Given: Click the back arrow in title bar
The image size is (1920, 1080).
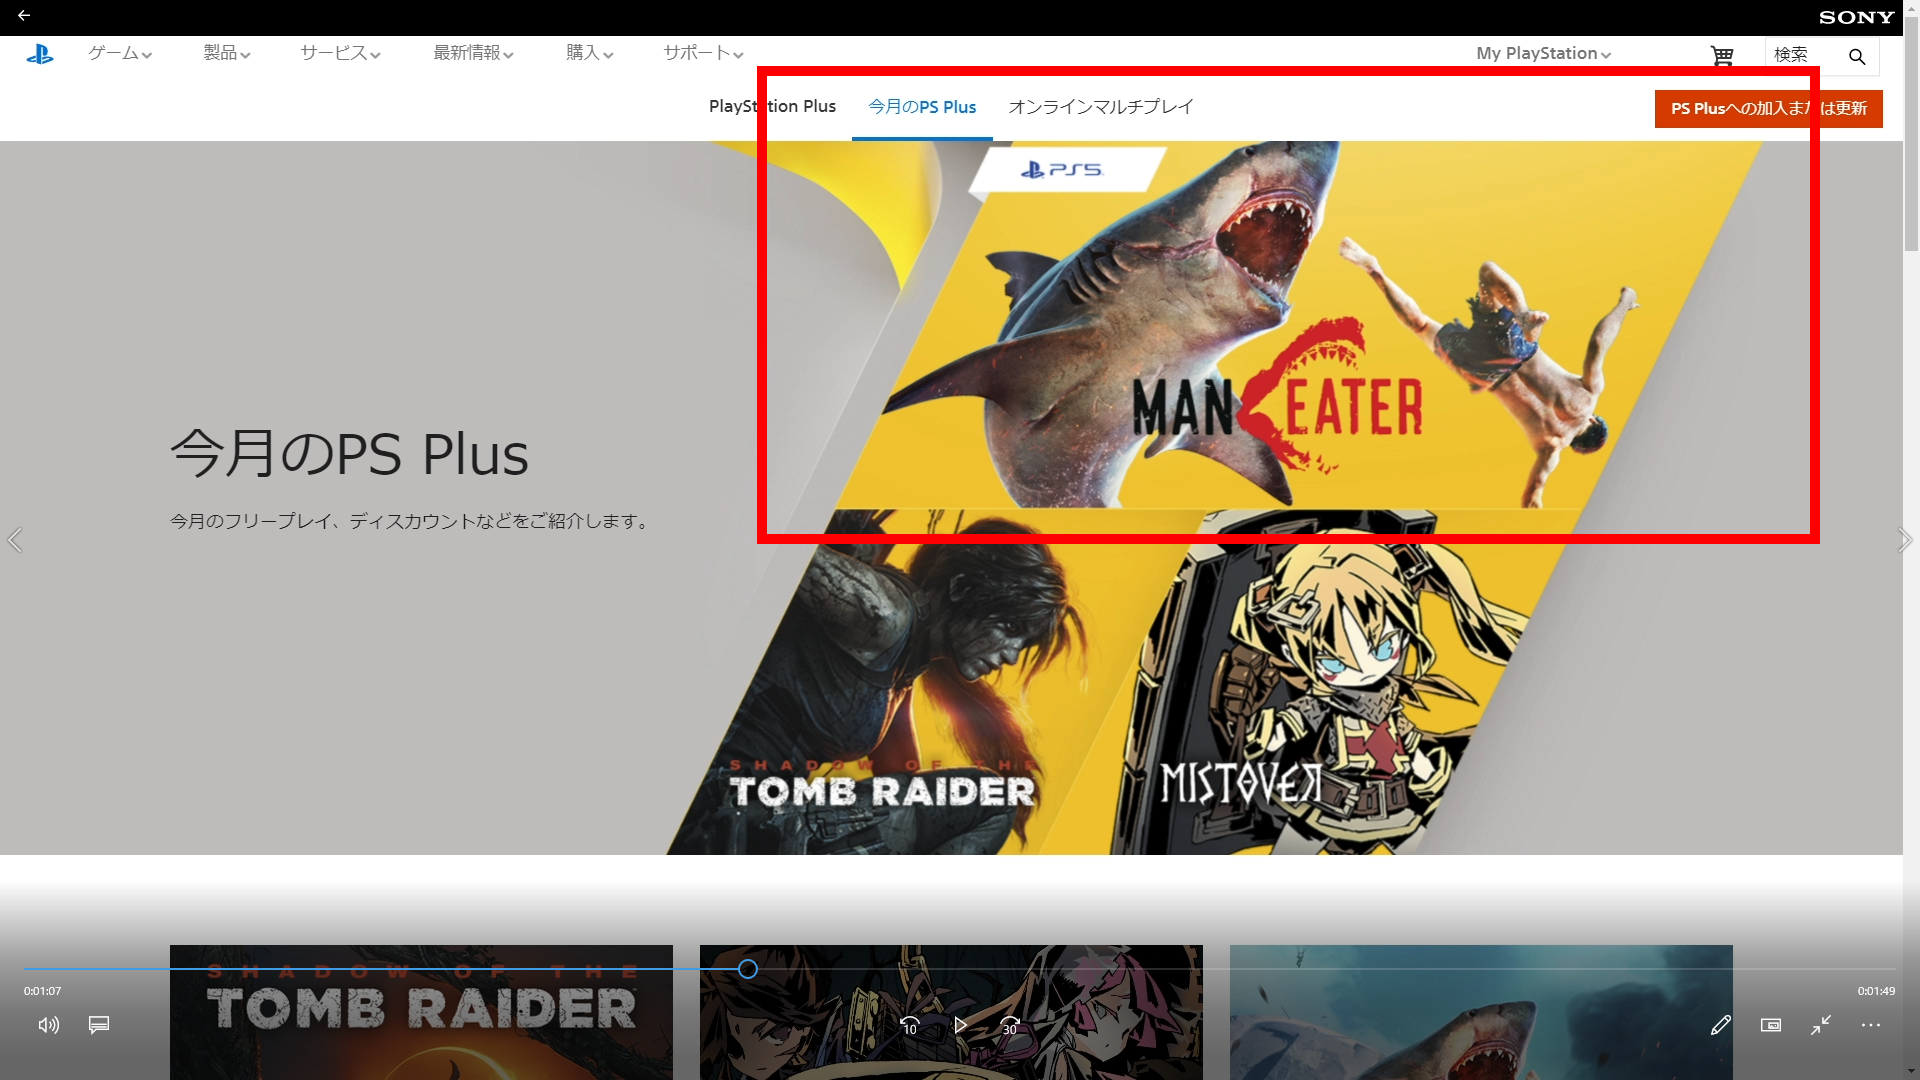Looking at the screenshot, I should point(24,16).
